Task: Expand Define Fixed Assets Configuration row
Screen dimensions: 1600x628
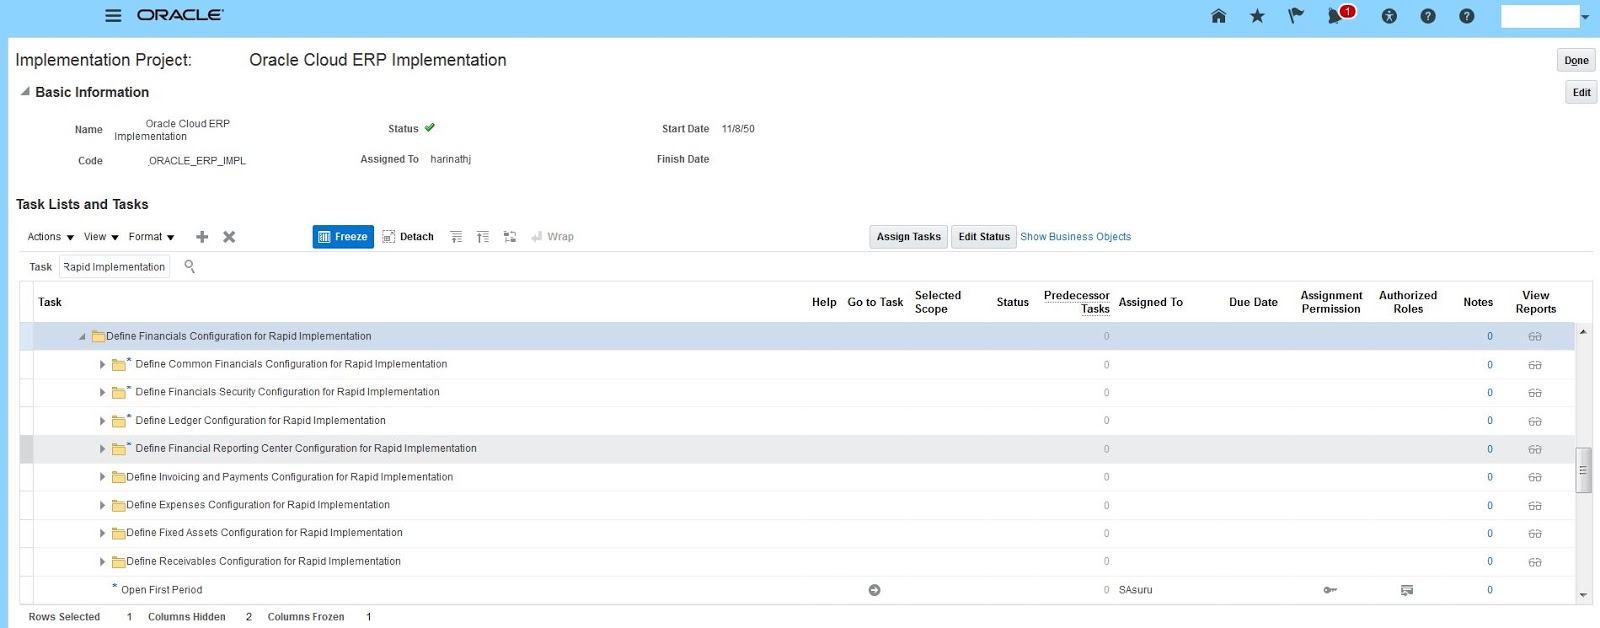Action: click(102, 533)
